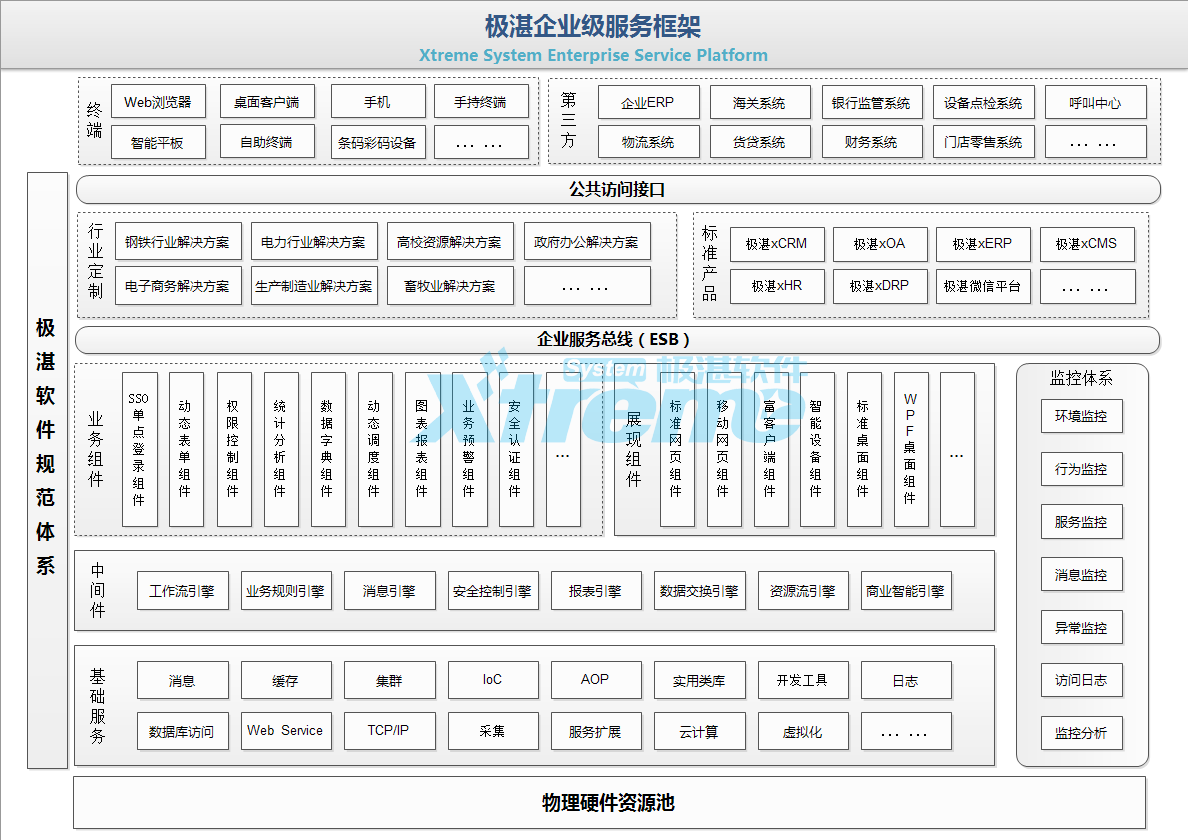Click the 物理硬件资源池 bar
The image size is (1188, 840).
tap(609, 803)
